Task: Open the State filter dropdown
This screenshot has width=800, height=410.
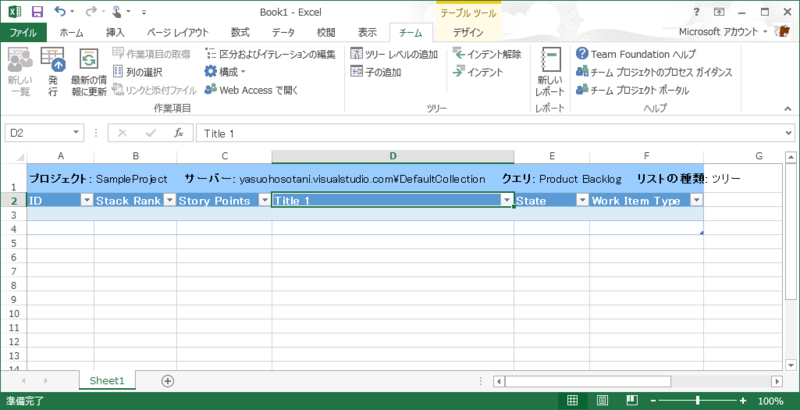Action: (582, 200)
